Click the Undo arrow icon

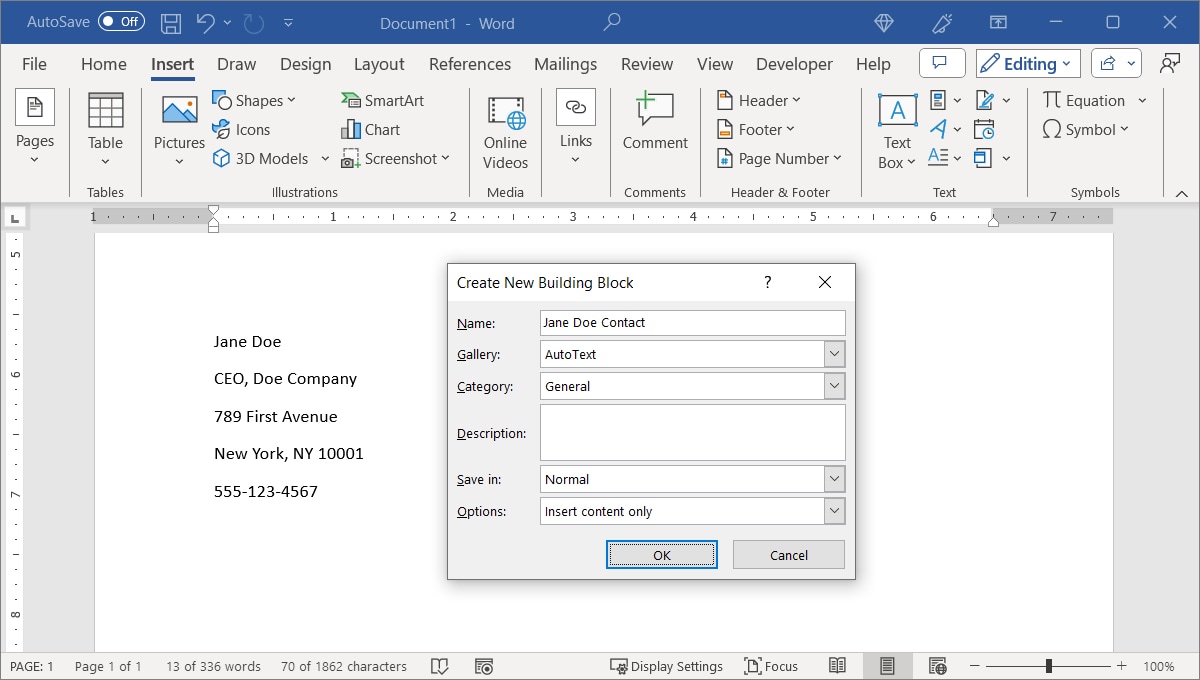tap(205, 22)
